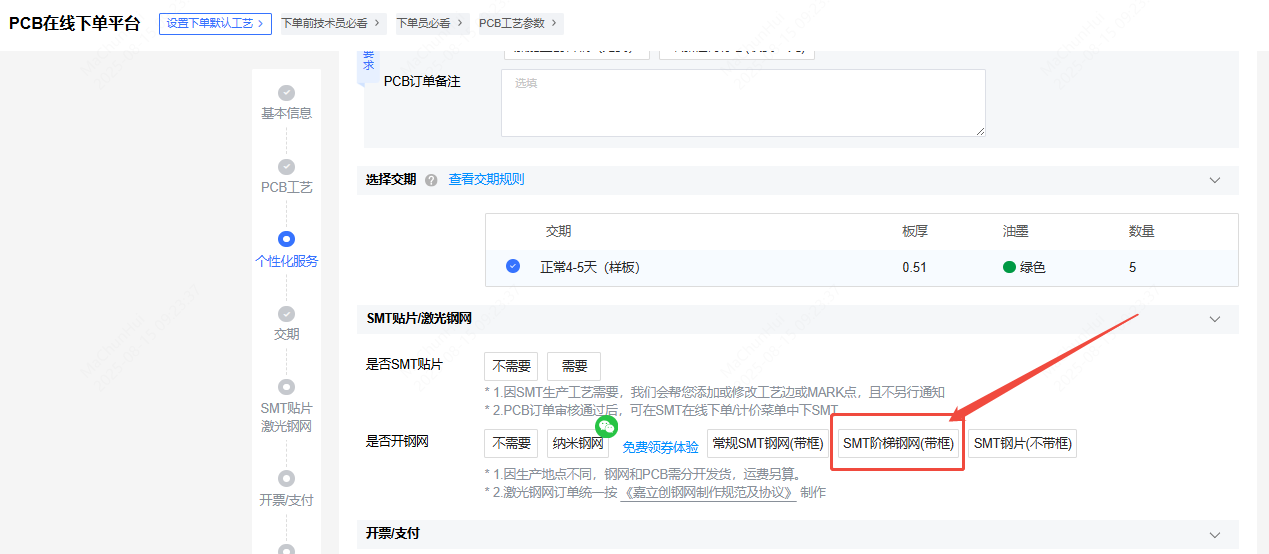Screen dimensions: 1269x554
Task: Open the PCB工艺参数 top menu item
Action: [520, 23]
